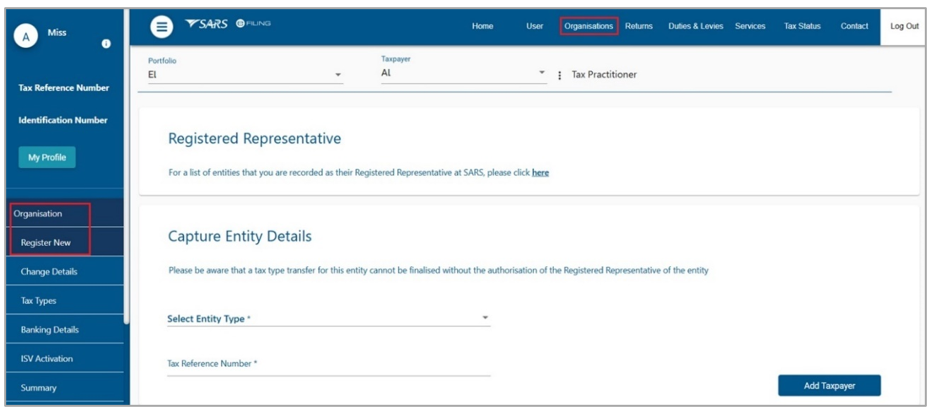Open the hamburger menu icon

pos(161,27)
